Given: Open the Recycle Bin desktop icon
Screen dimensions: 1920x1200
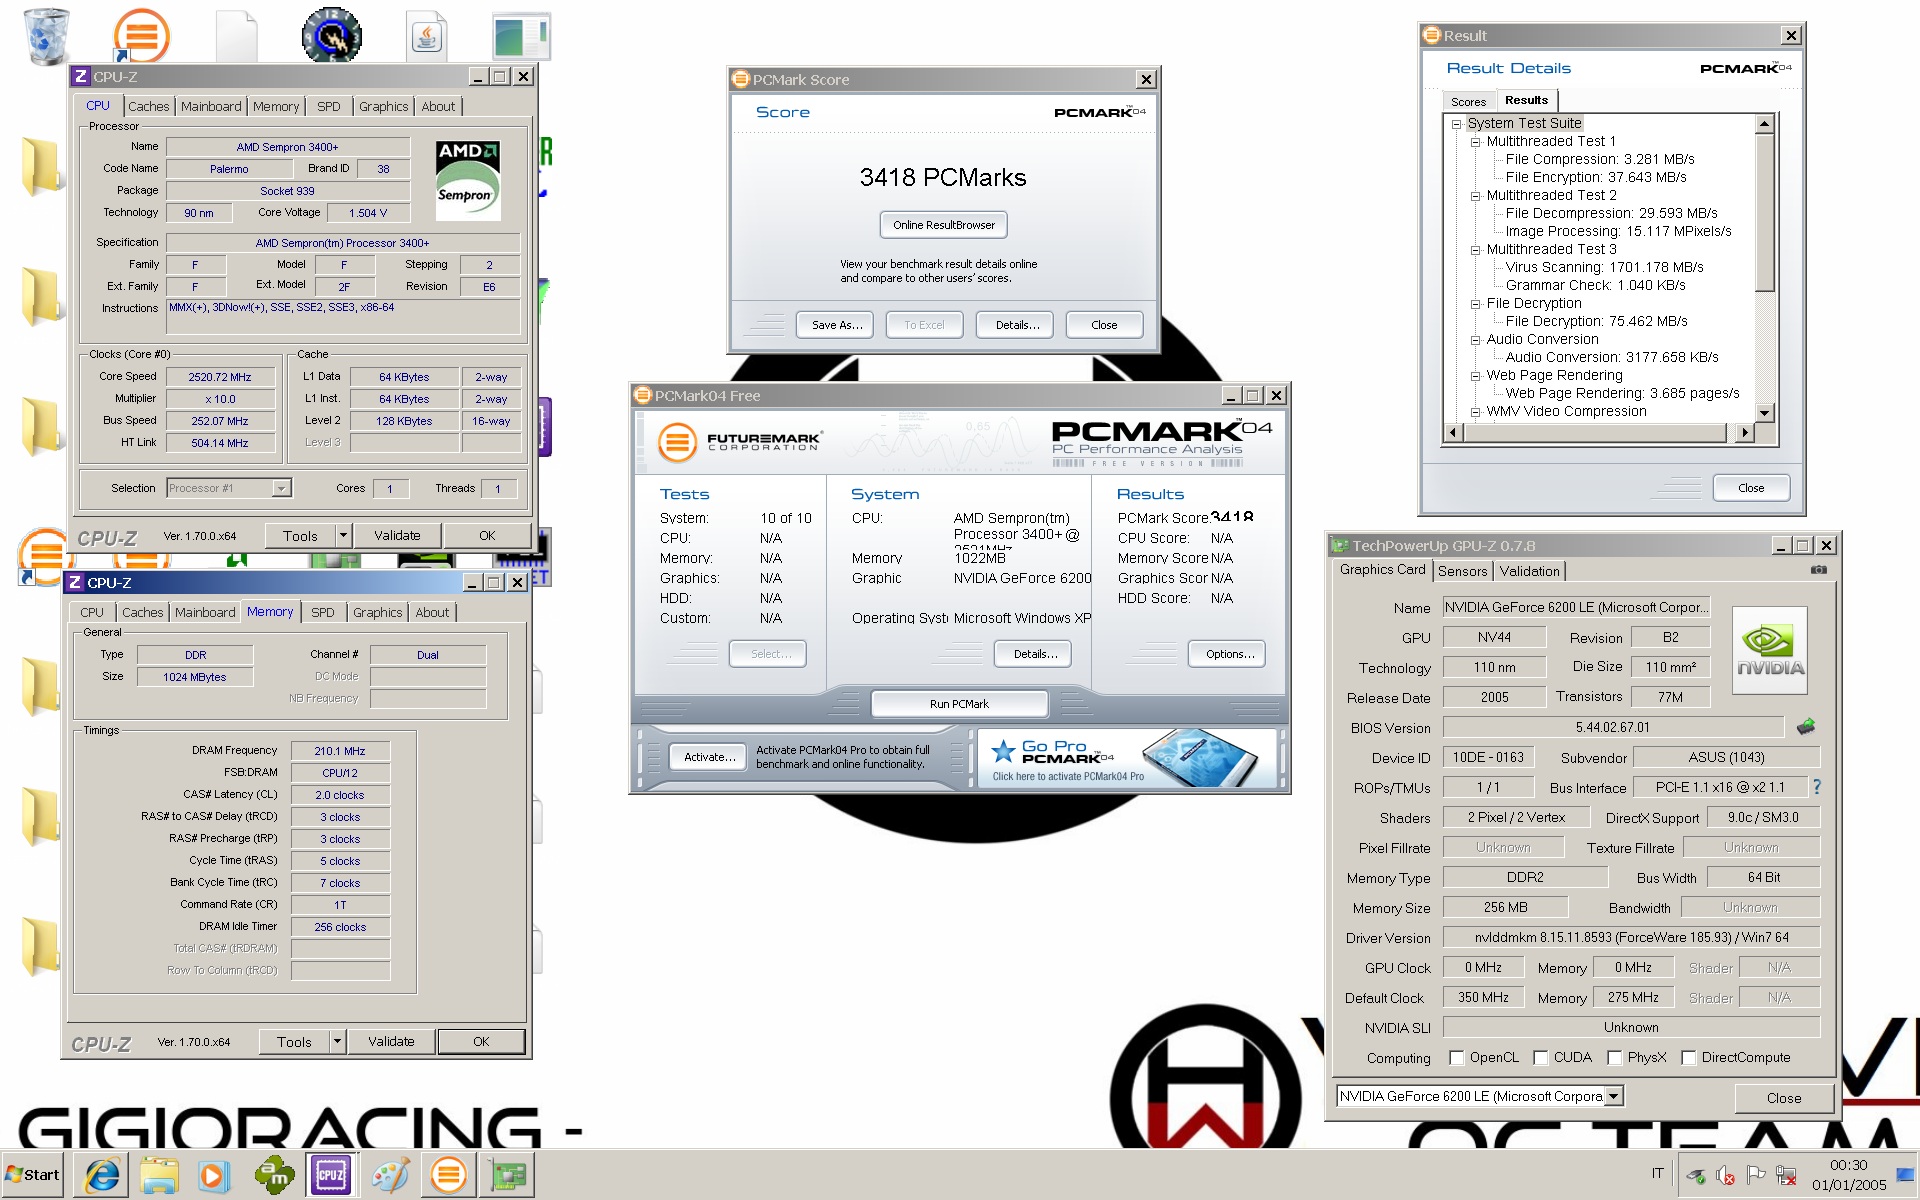Looking at the screenshot, I should coord(46,36).
